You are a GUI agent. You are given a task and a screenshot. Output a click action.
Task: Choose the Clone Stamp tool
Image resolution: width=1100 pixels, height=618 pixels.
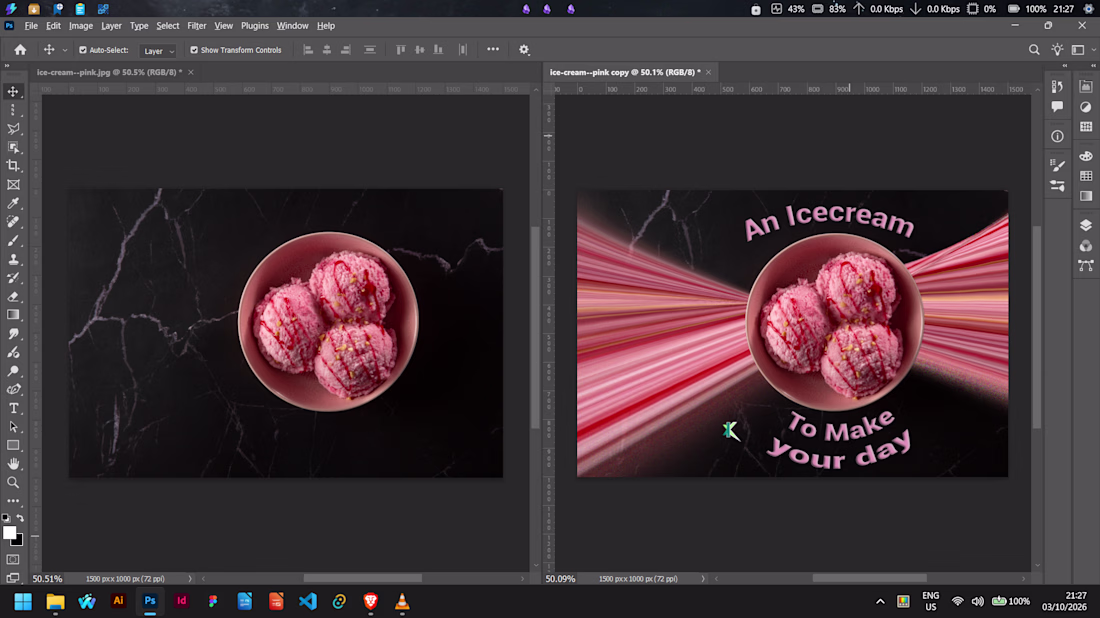pyautogui.click(x=13, y=260)
